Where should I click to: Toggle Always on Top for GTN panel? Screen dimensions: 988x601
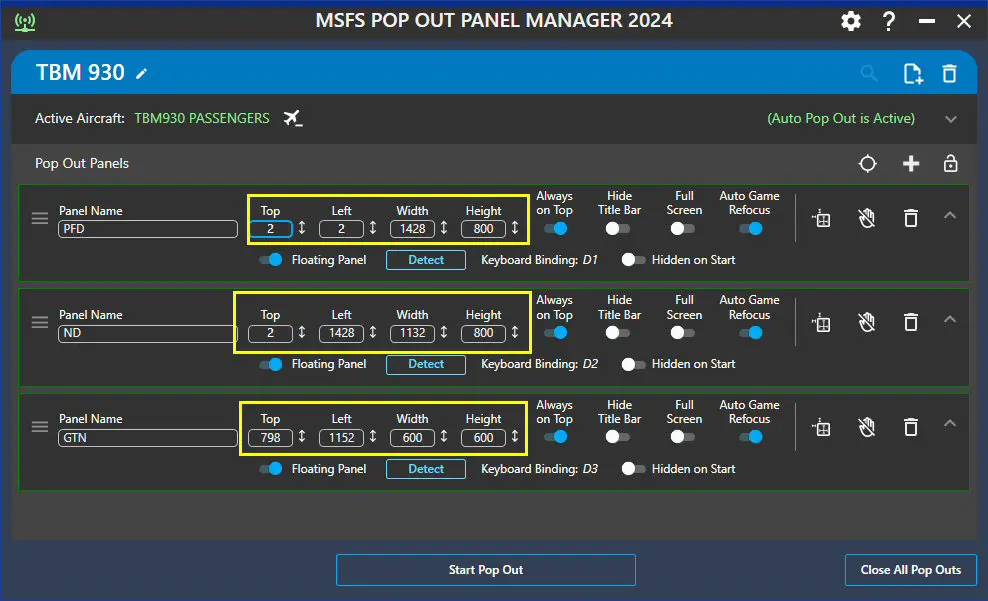click(556, 437)
